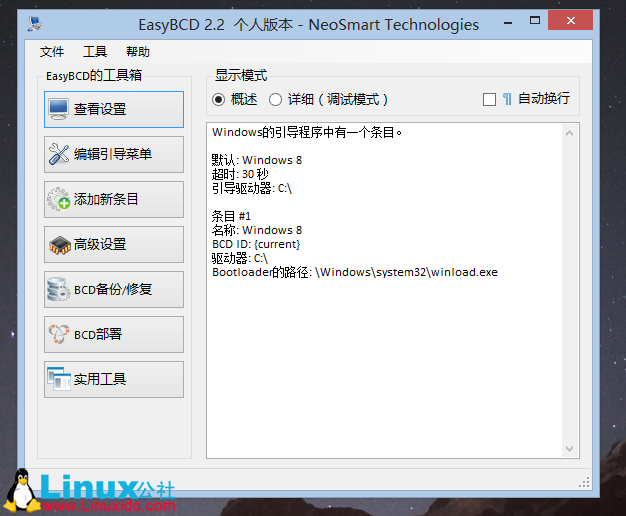Open 实用工具 useful utilities label

(100, 379)
